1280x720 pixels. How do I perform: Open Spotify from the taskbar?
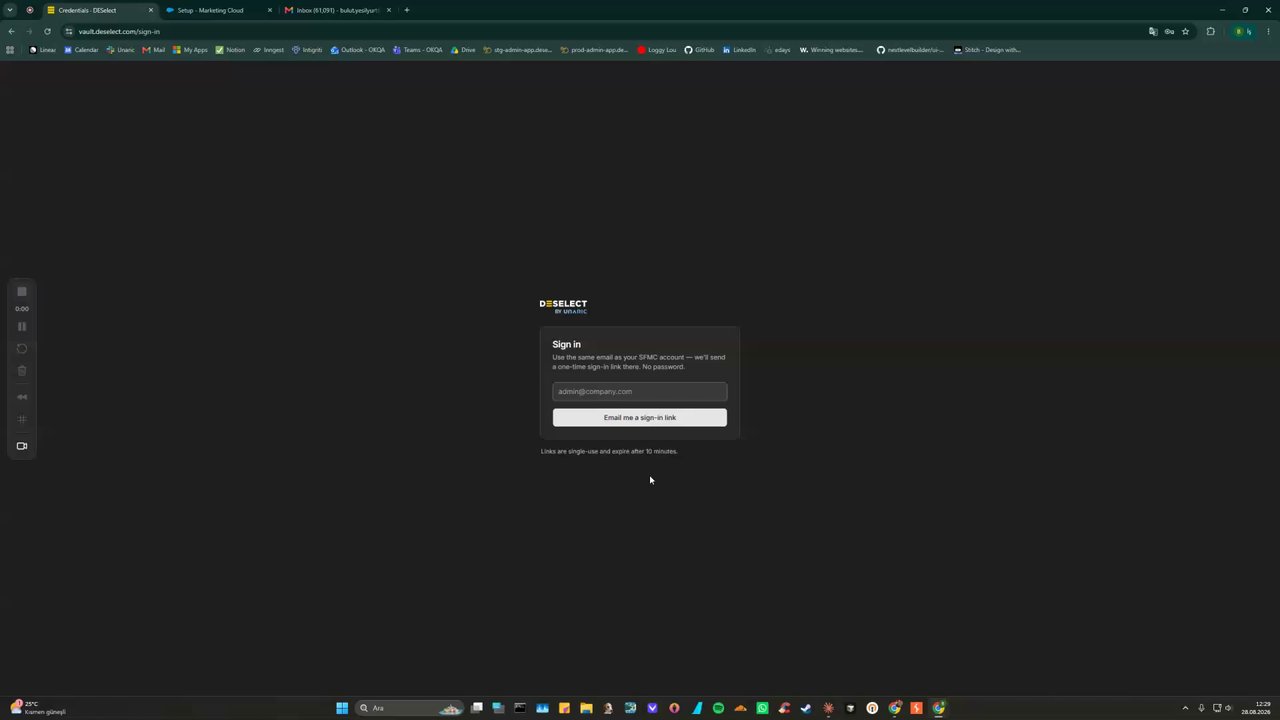(718, 708)
